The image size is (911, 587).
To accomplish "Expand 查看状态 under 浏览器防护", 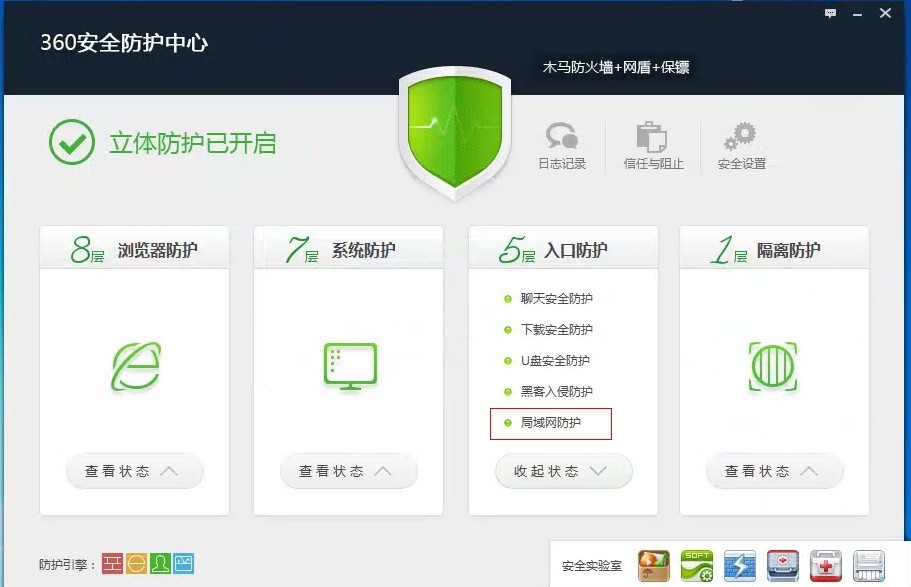I will (x=135, y=471).
